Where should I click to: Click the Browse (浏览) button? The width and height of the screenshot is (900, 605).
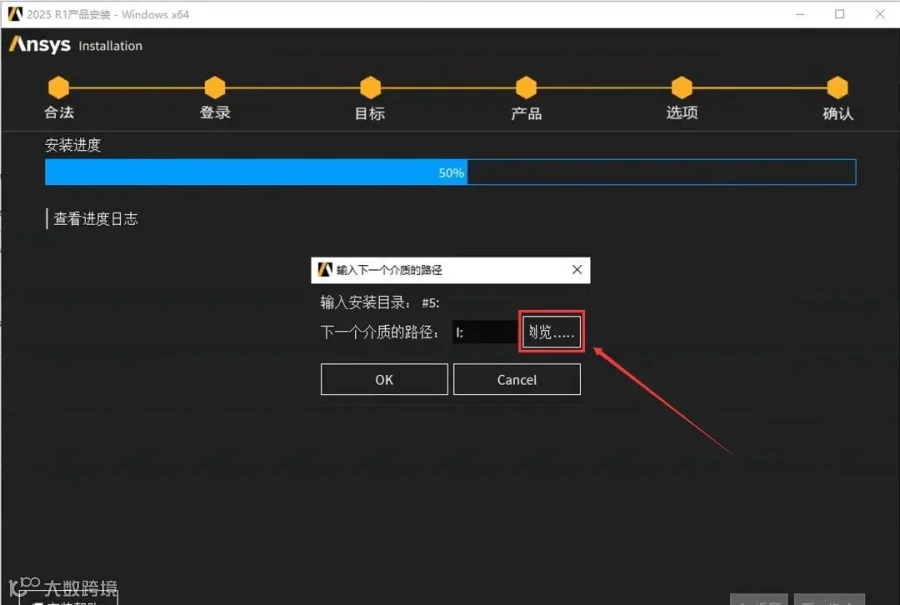coord(551,332)
